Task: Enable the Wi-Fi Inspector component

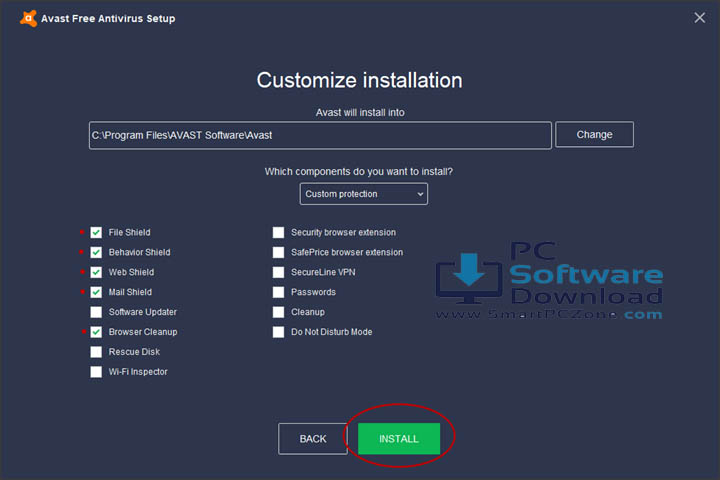Action: click(x=96, y=372)
